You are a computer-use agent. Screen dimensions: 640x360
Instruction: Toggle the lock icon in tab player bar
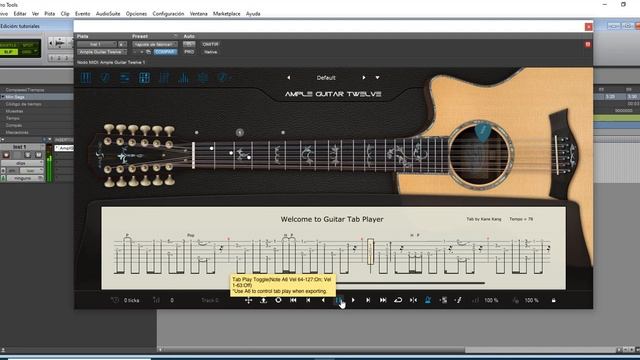553,300
